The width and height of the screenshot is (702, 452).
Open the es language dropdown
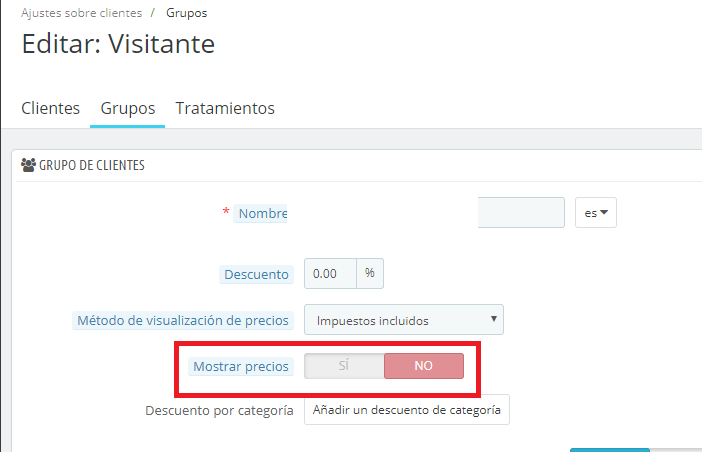pos(596,213)
